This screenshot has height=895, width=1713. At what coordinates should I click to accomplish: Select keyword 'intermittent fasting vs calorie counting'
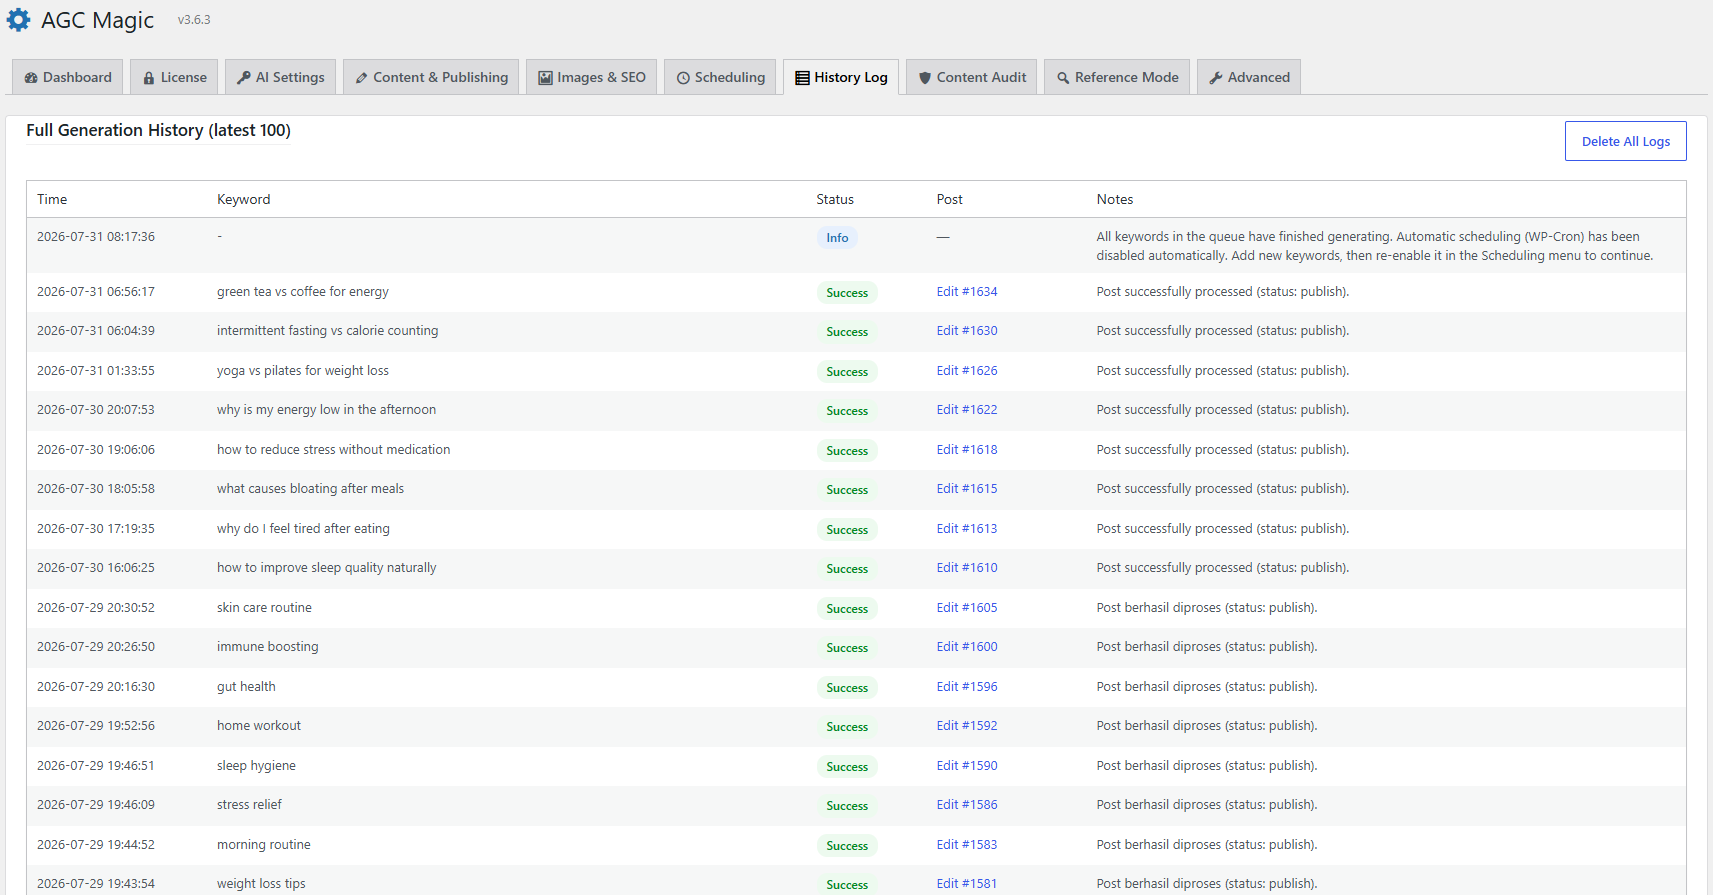327,331
